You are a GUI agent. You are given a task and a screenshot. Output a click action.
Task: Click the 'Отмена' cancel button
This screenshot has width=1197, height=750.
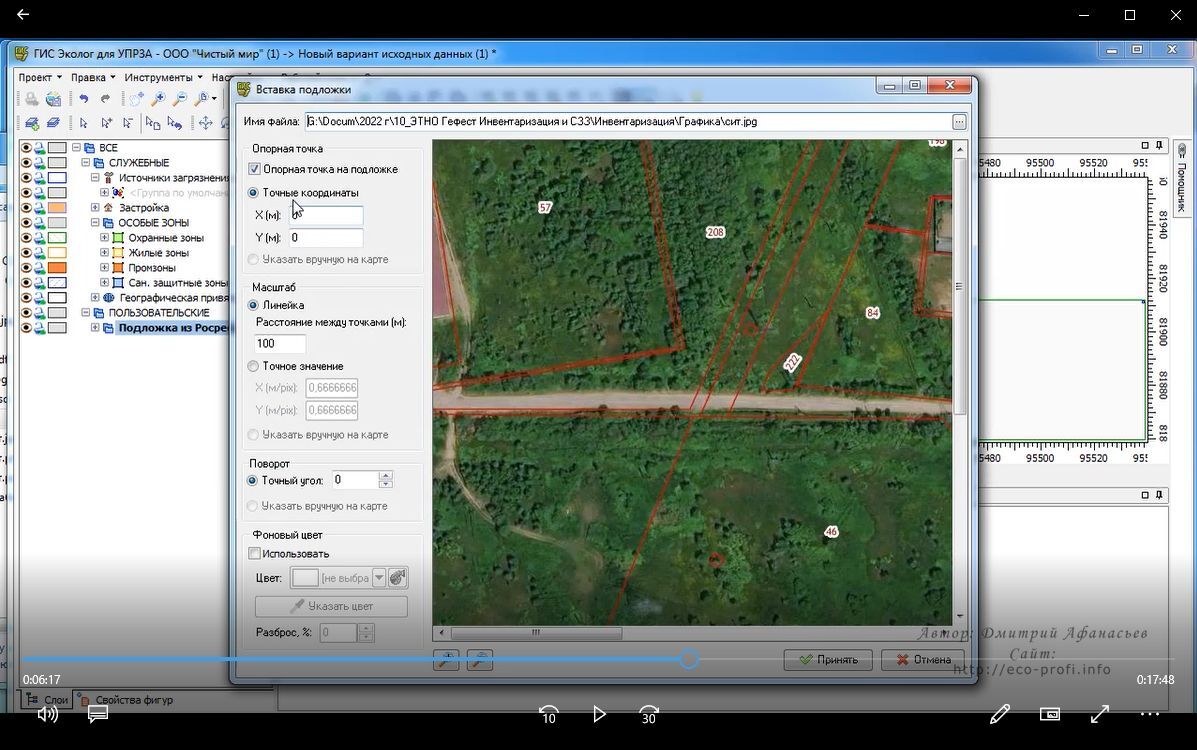pos(923,660)
